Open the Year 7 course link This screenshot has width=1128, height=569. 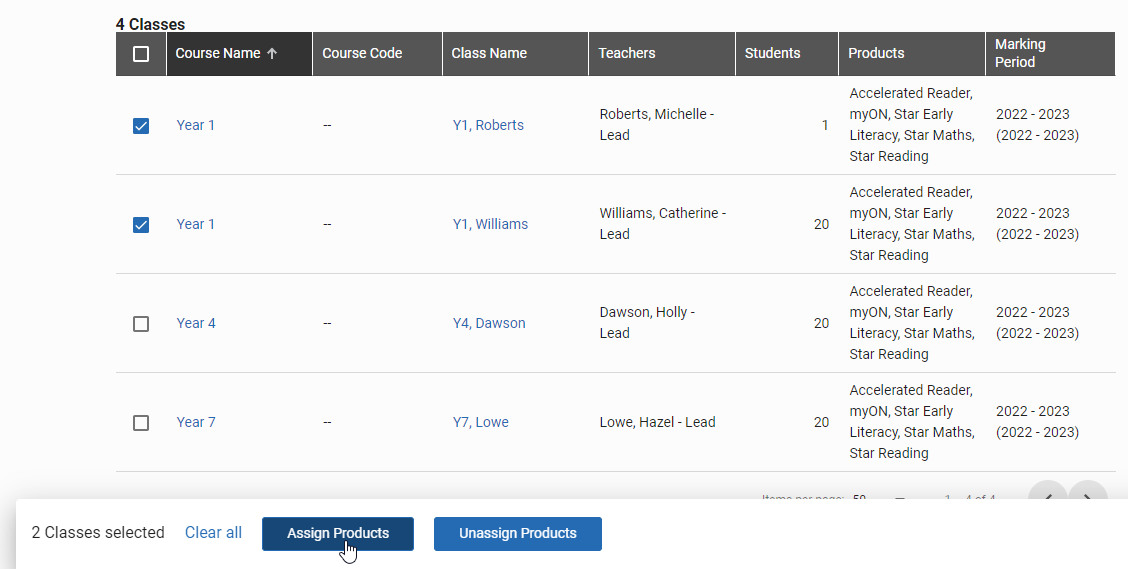click(196, 422)
